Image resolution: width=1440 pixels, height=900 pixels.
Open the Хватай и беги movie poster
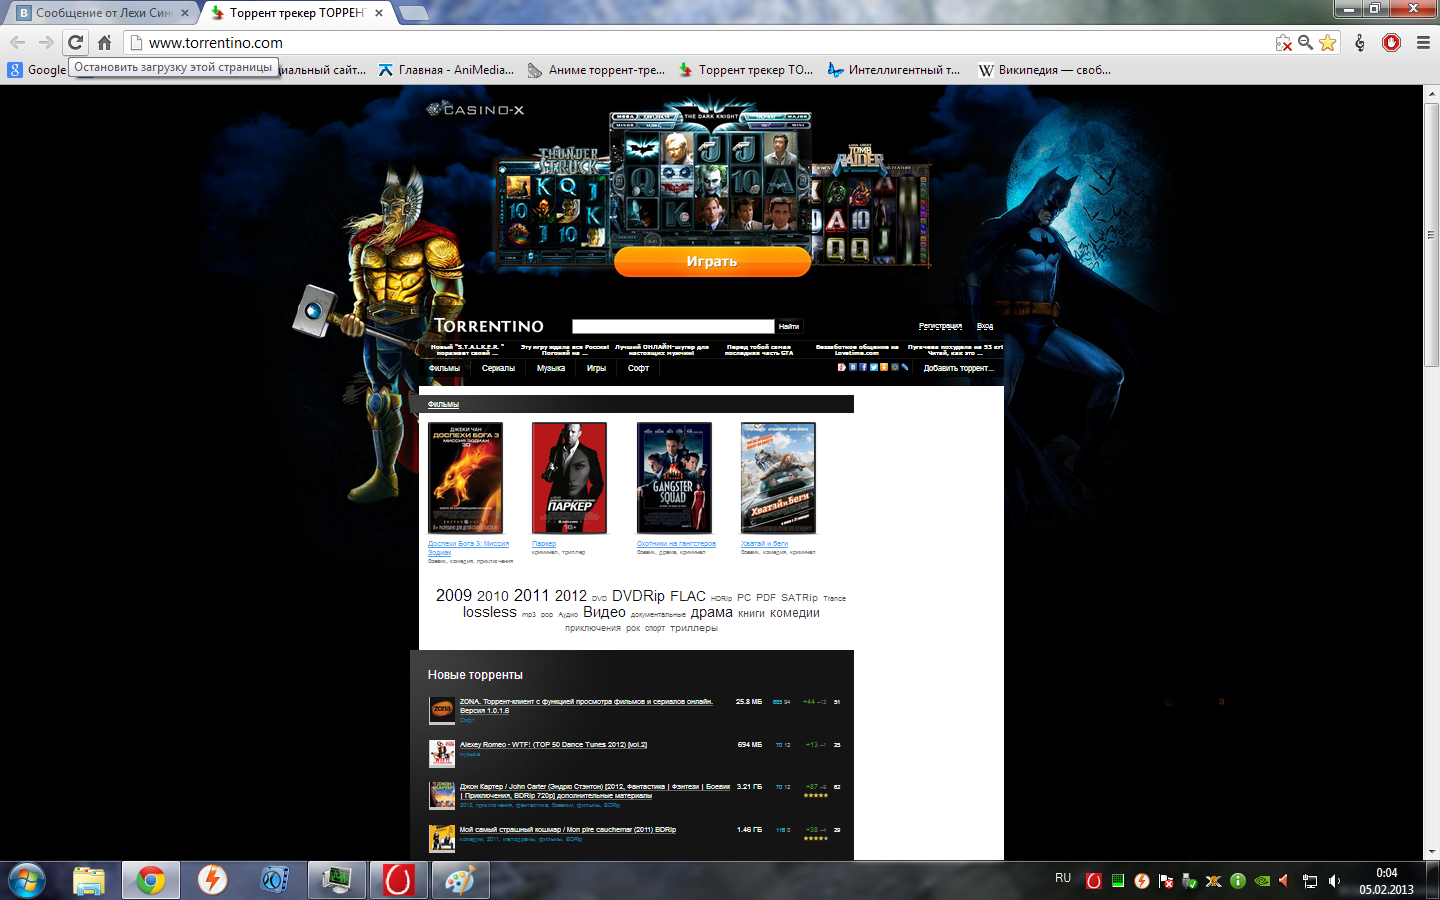pos(778,478)
